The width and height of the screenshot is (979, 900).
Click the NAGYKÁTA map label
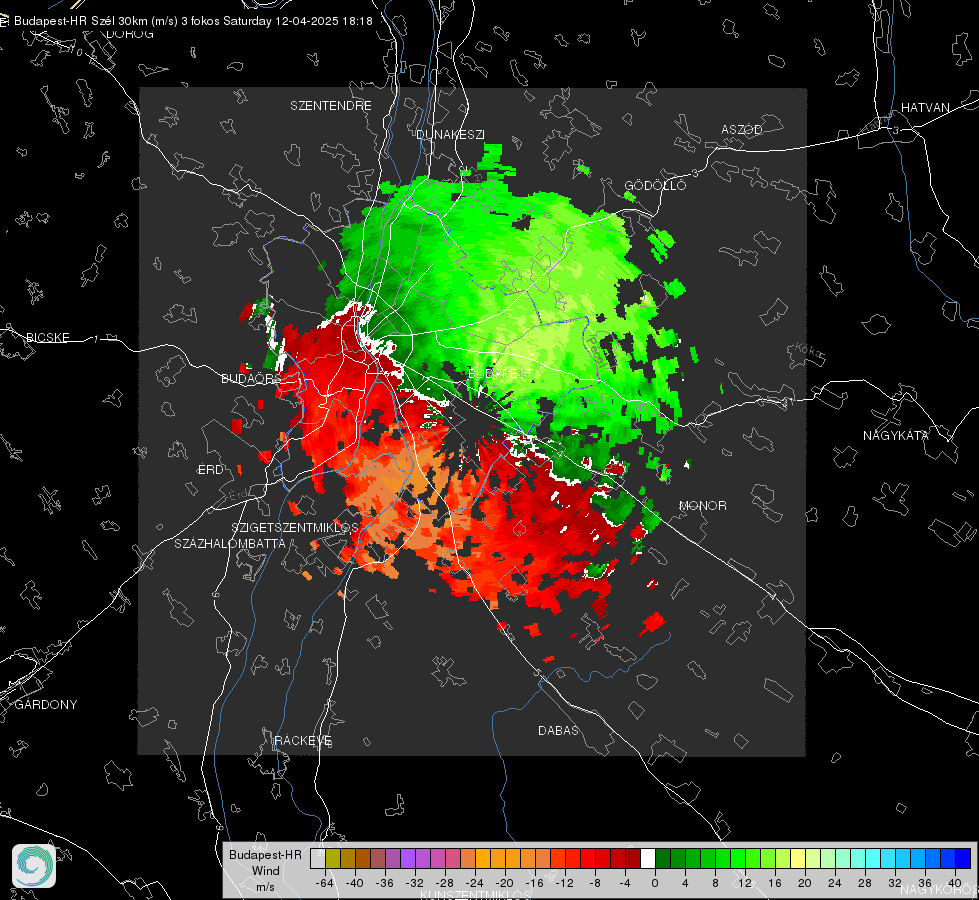896,435
